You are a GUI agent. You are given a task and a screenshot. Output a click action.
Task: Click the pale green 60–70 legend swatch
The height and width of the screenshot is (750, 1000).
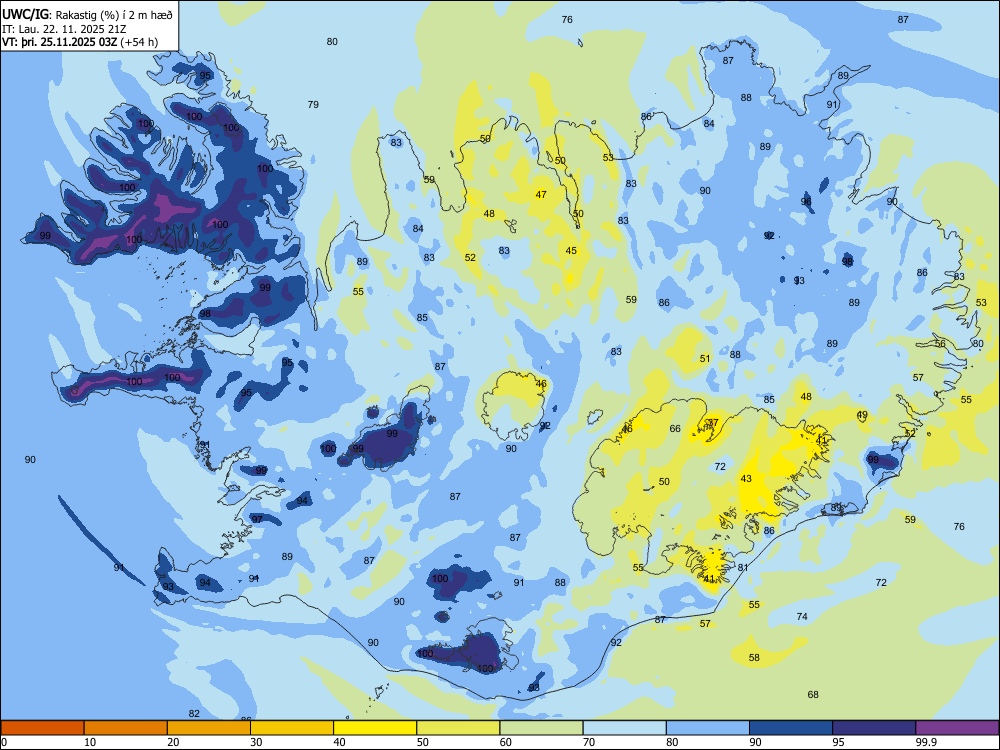(x=541, y=728)
